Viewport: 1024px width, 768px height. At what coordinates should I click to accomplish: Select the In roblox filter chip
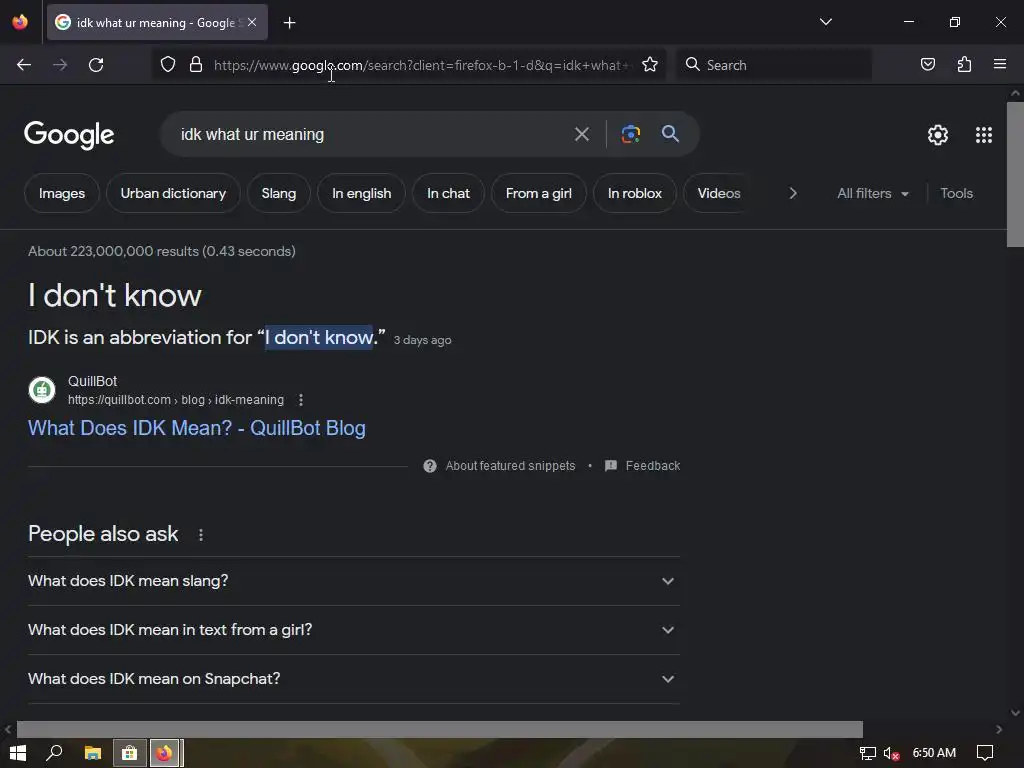coord(635,193)
